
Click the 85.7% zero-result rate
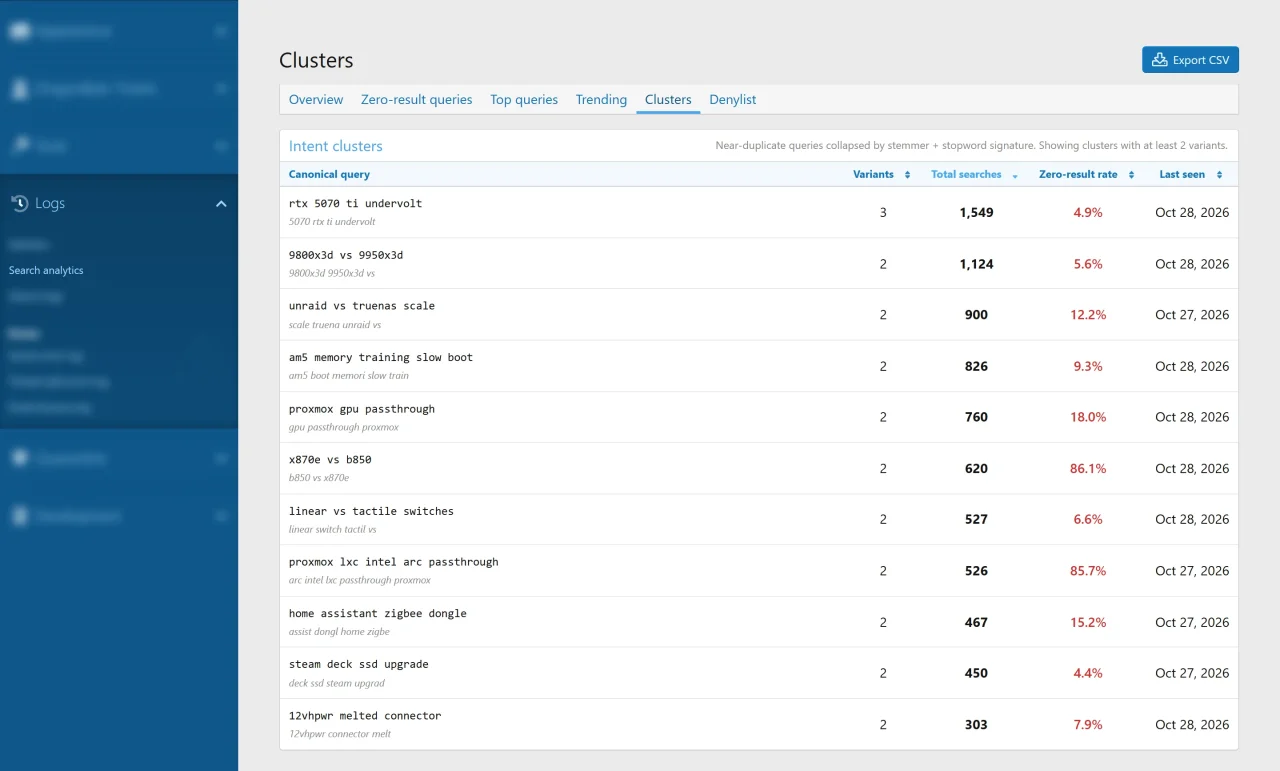1088,571
